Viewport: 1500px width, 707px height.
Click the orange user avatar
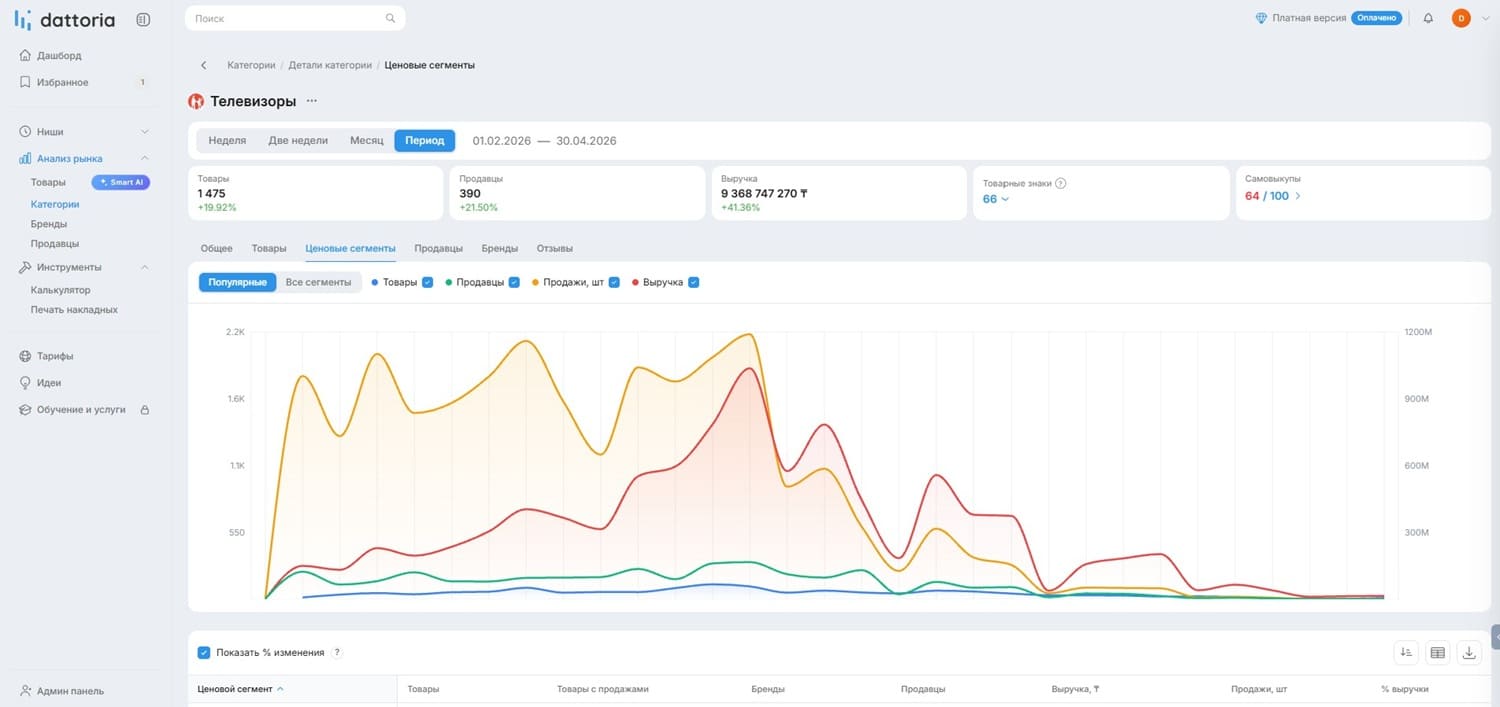(x=1461, y=18)
